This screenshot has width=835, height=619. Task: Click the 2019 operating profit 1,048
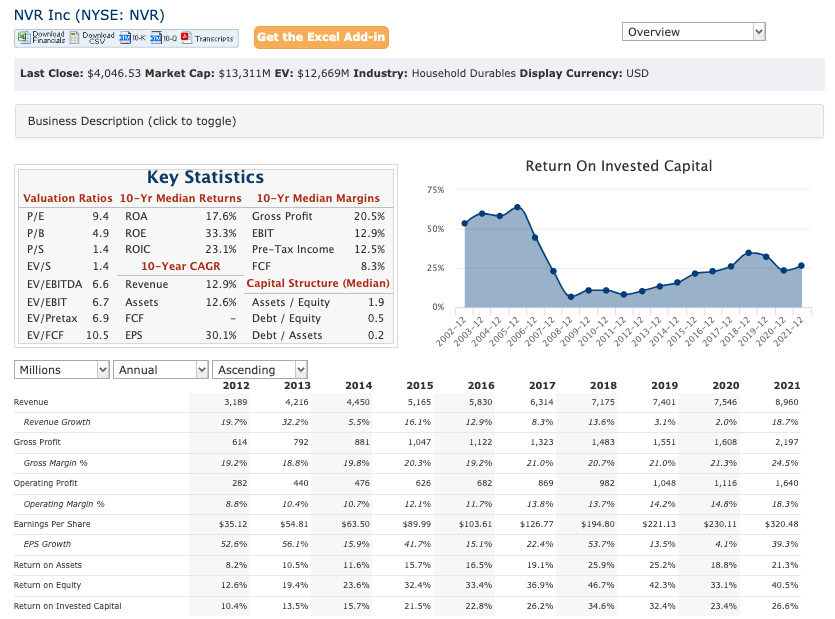(x=664, y=483)
